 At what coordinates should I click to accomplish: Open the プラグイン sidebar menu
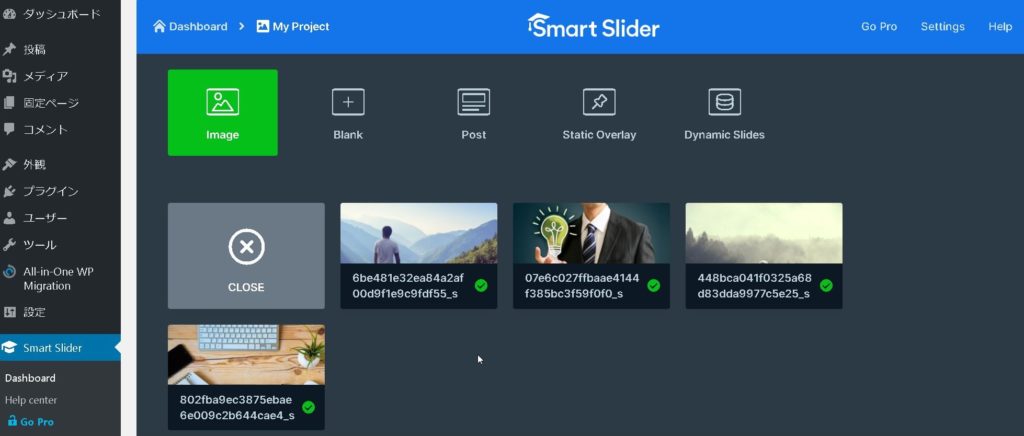[x=50, y=191]
